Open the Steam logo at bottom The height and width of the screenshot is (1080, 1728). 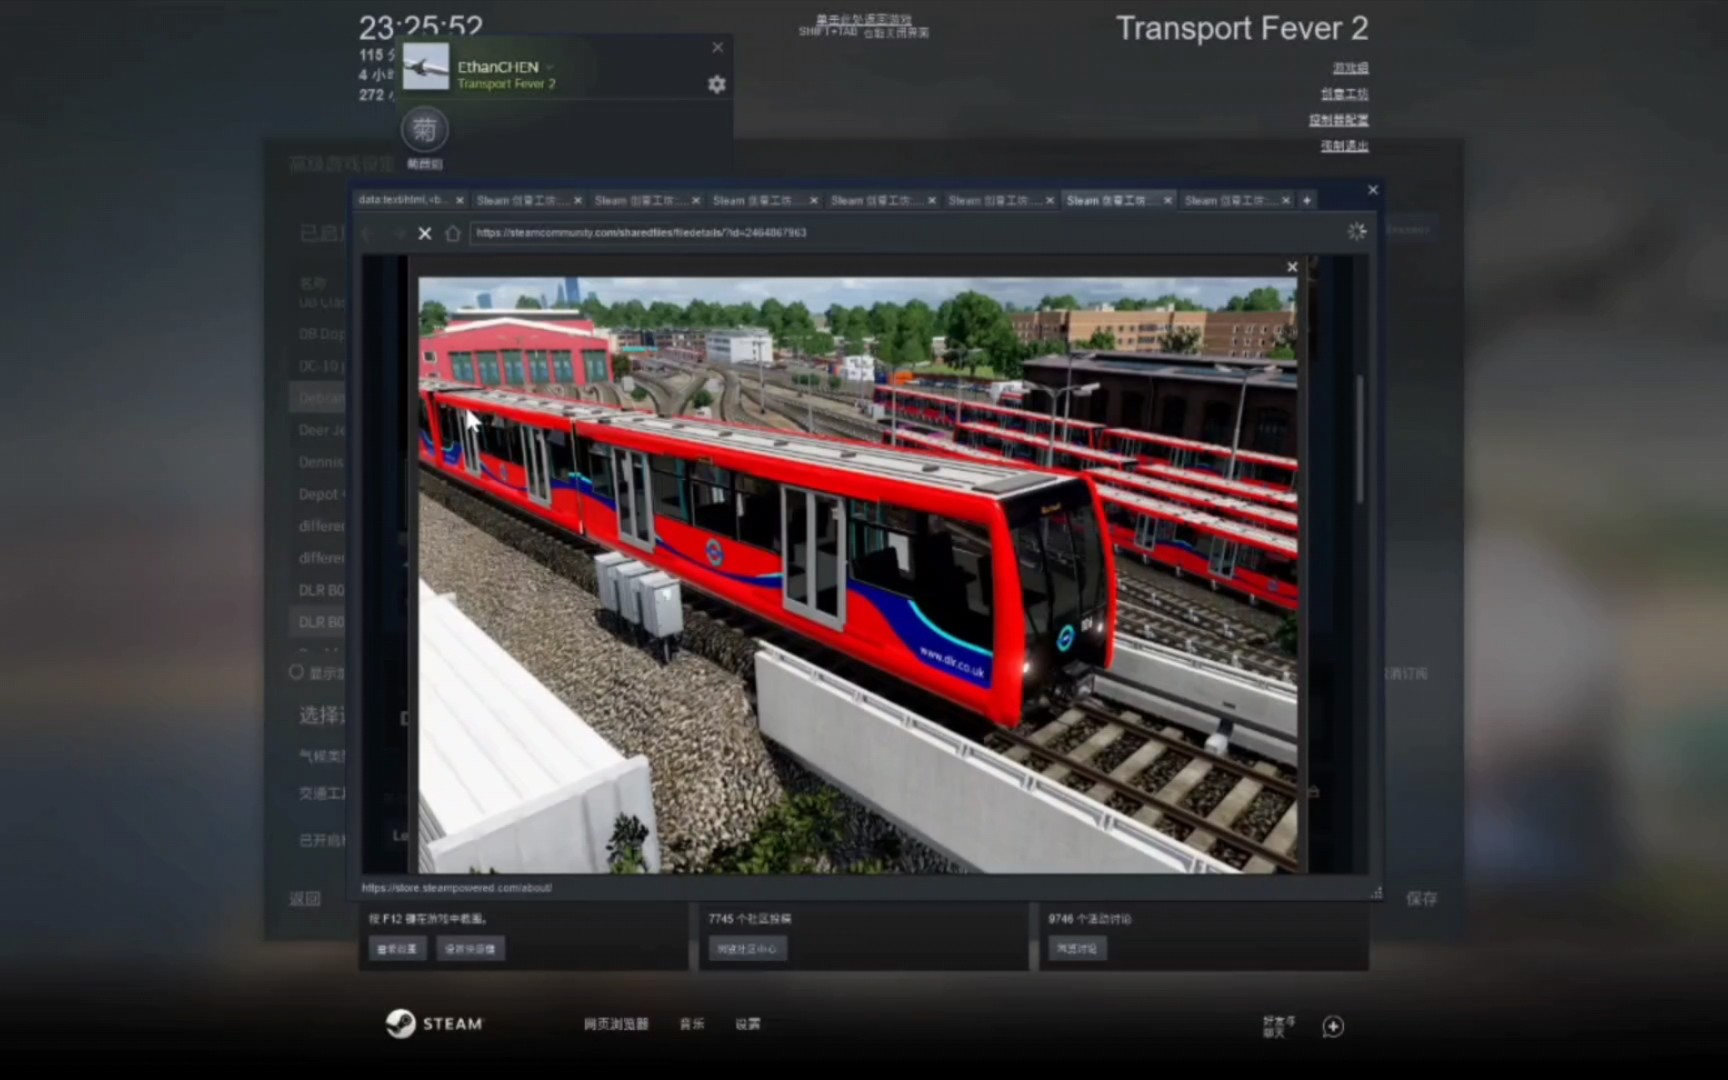pyautogui.click(x=434, y=1024)
